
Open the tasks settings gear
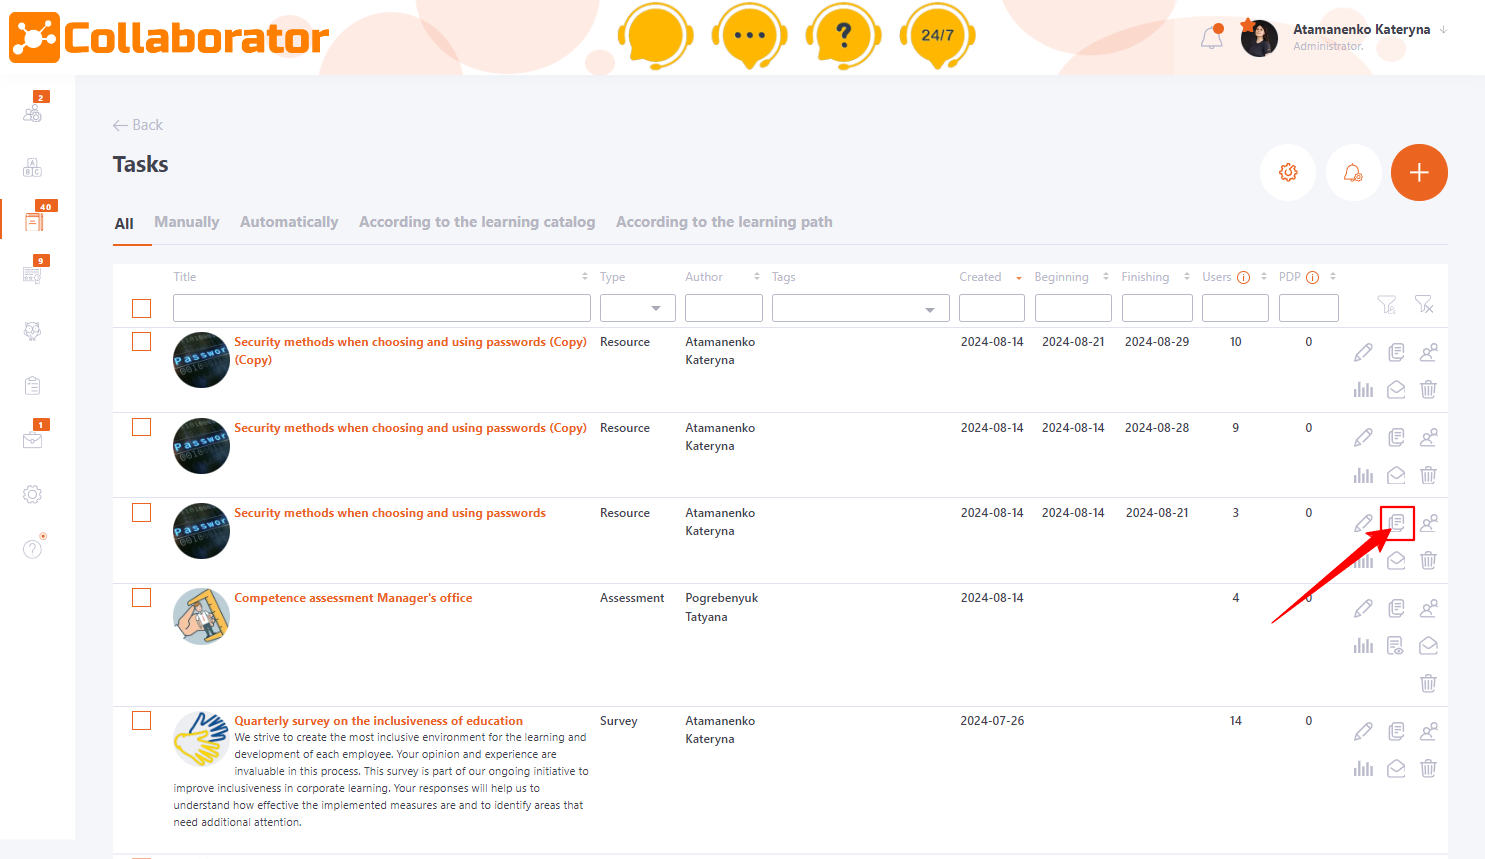tap(1287, 172)
